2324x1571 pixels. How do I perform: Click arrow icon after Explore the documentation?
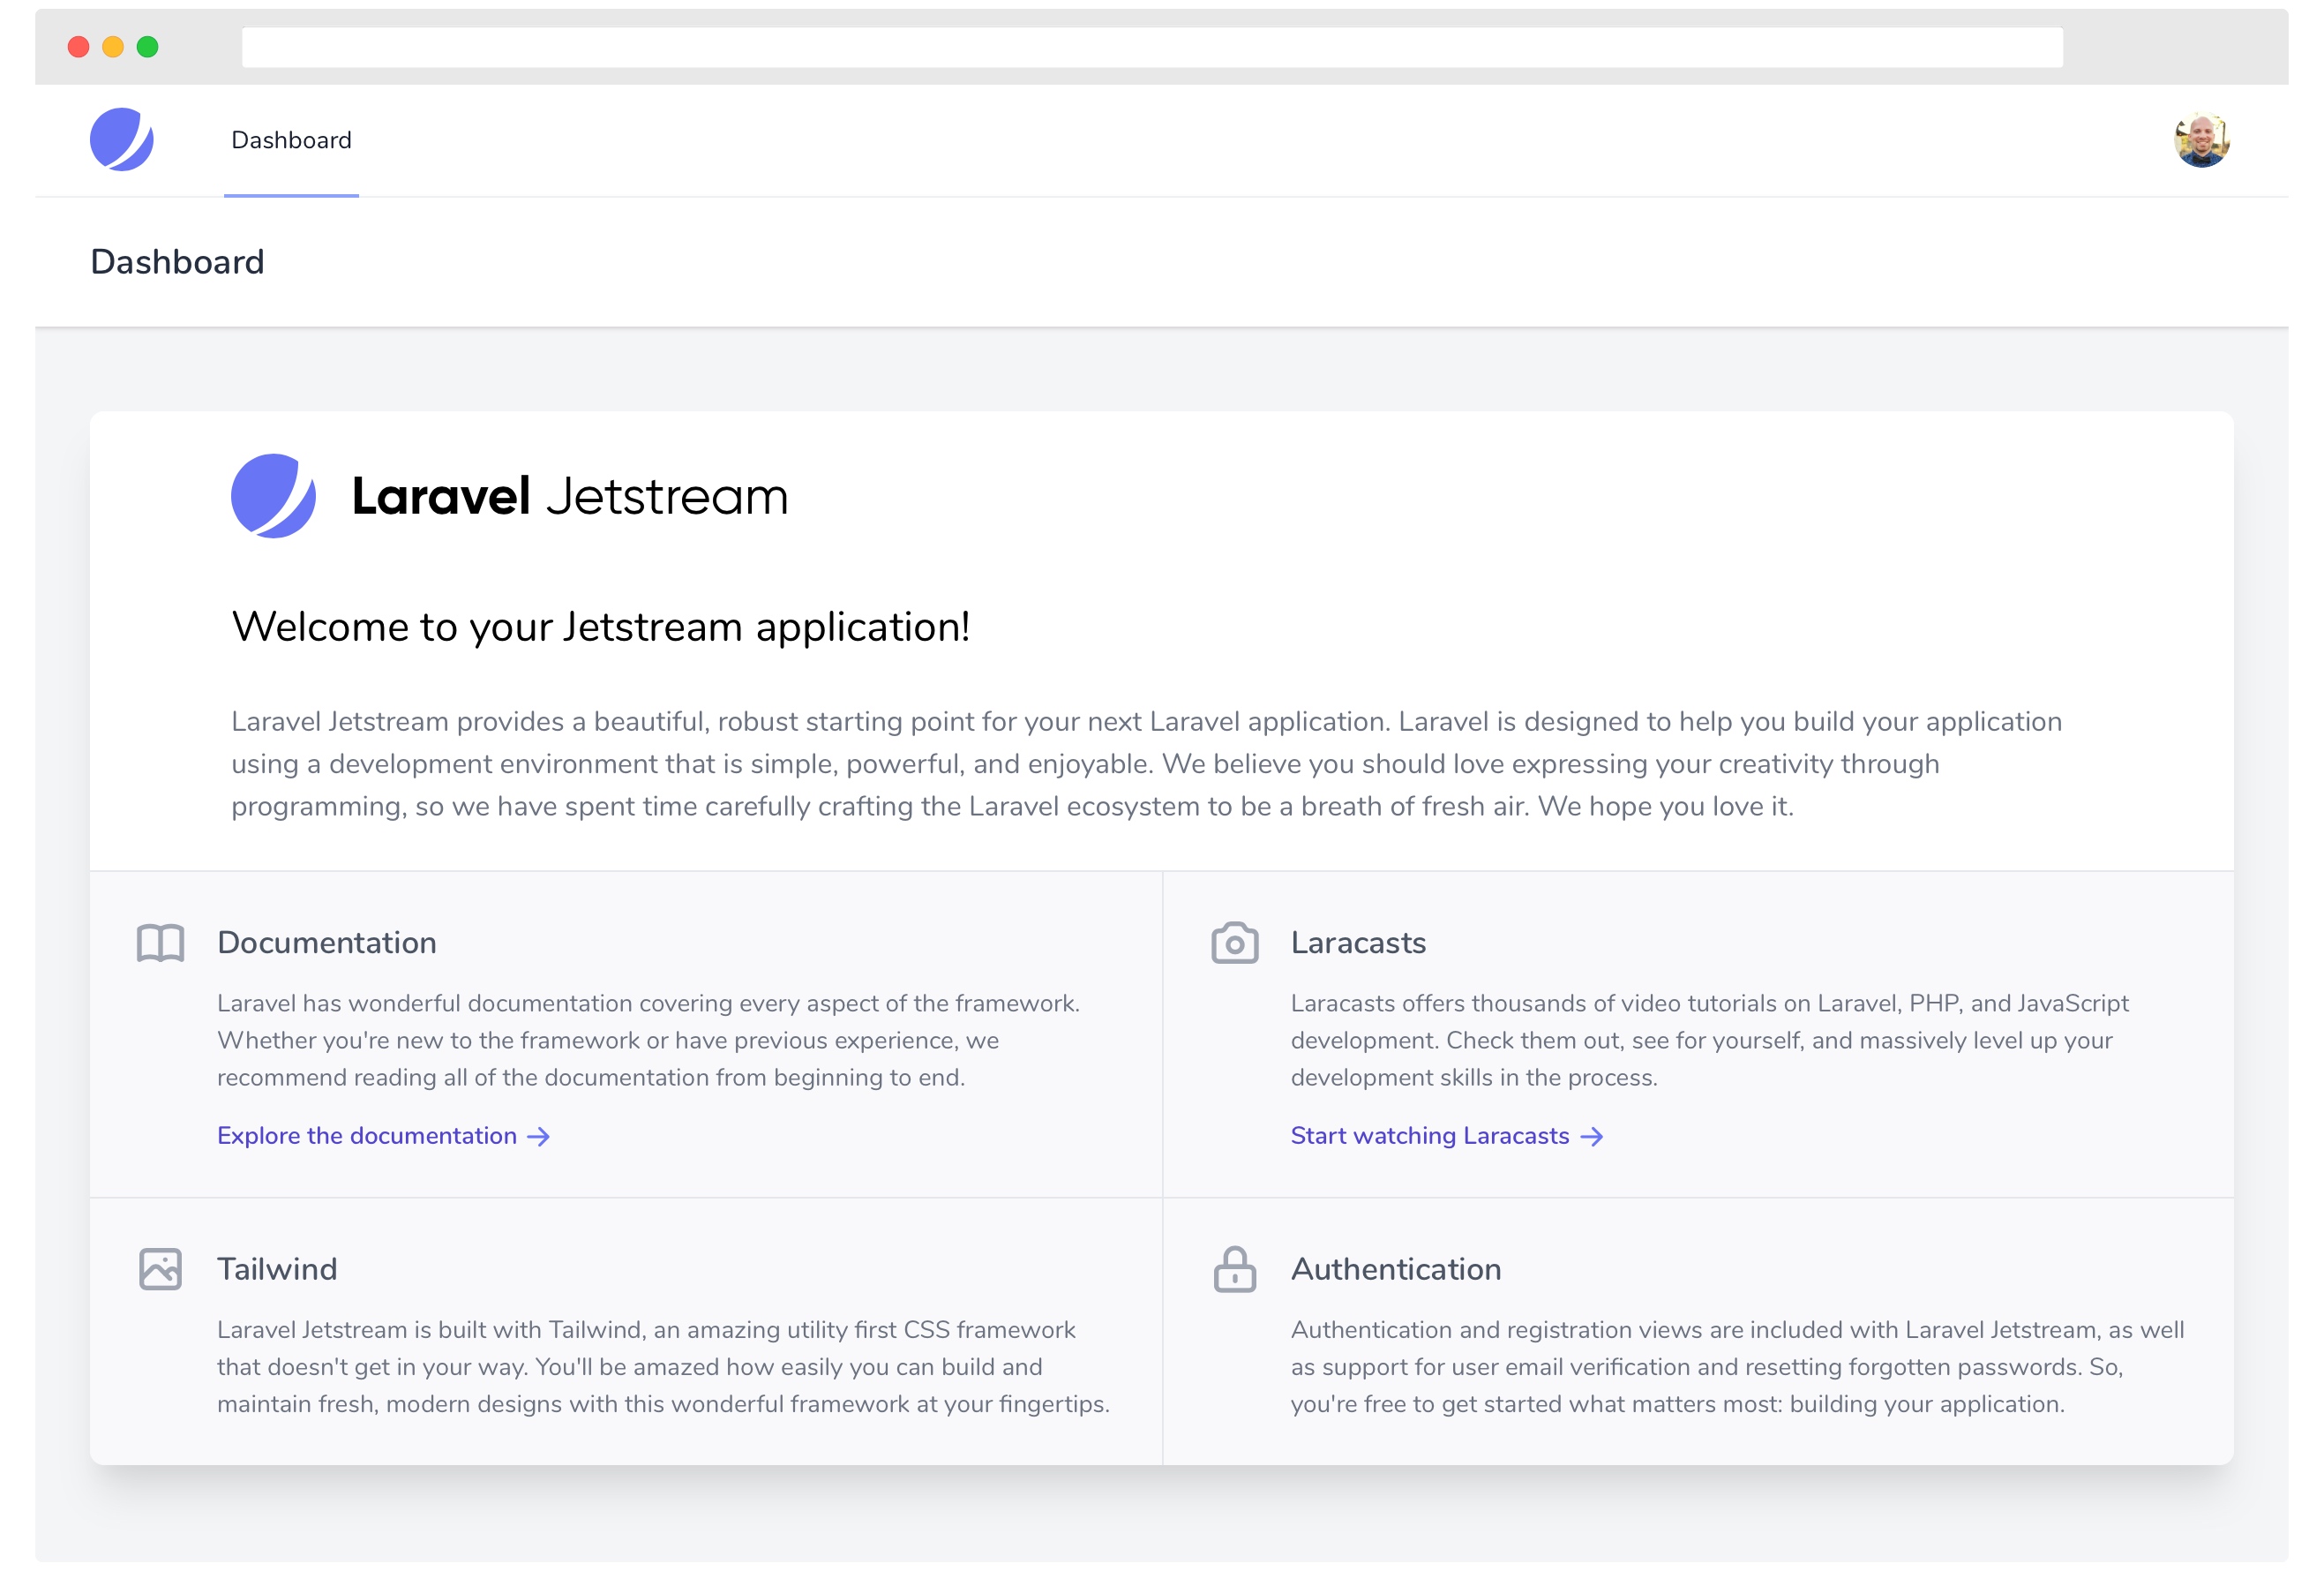[x=538, y=1136]
